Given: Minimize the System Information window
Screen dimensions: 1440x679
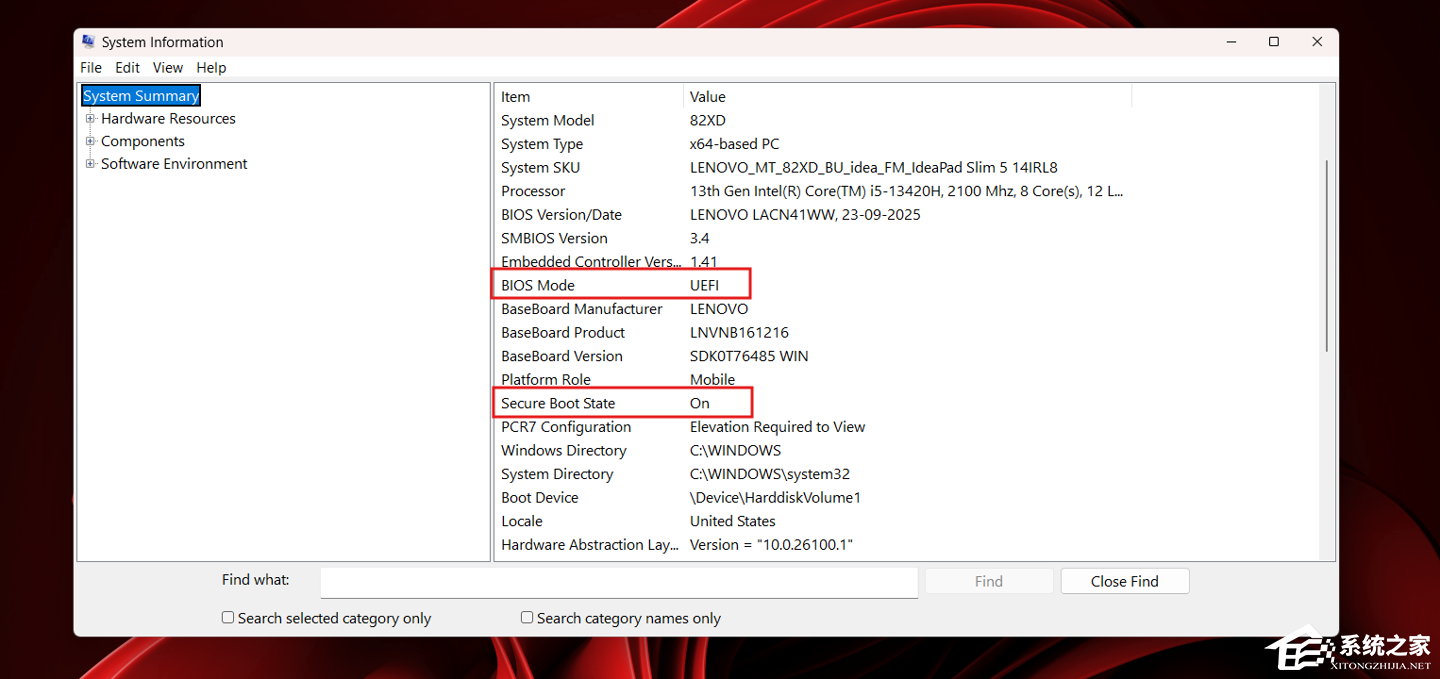Looking at the screenshot, I should click(x=1229, y=42).
